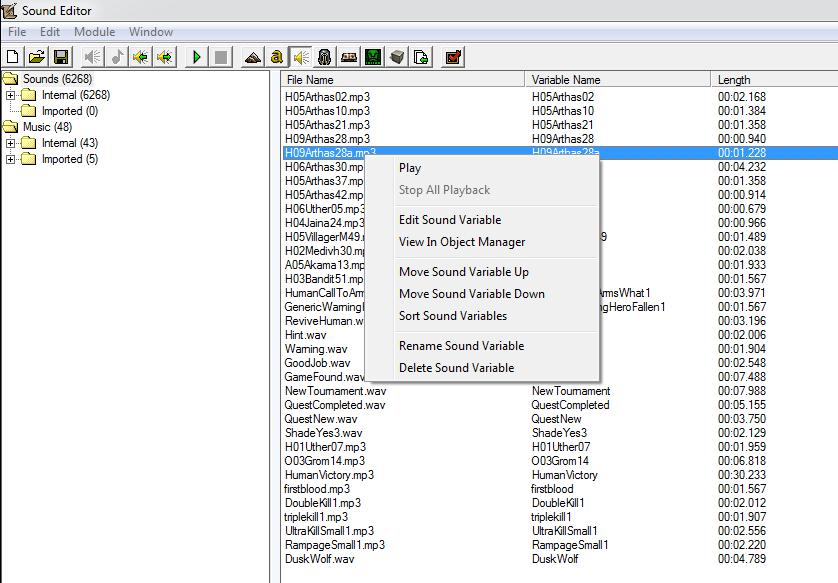Select the Imported (5) folder label
This screenshot has width=838, height=583.
pos(70,159)
